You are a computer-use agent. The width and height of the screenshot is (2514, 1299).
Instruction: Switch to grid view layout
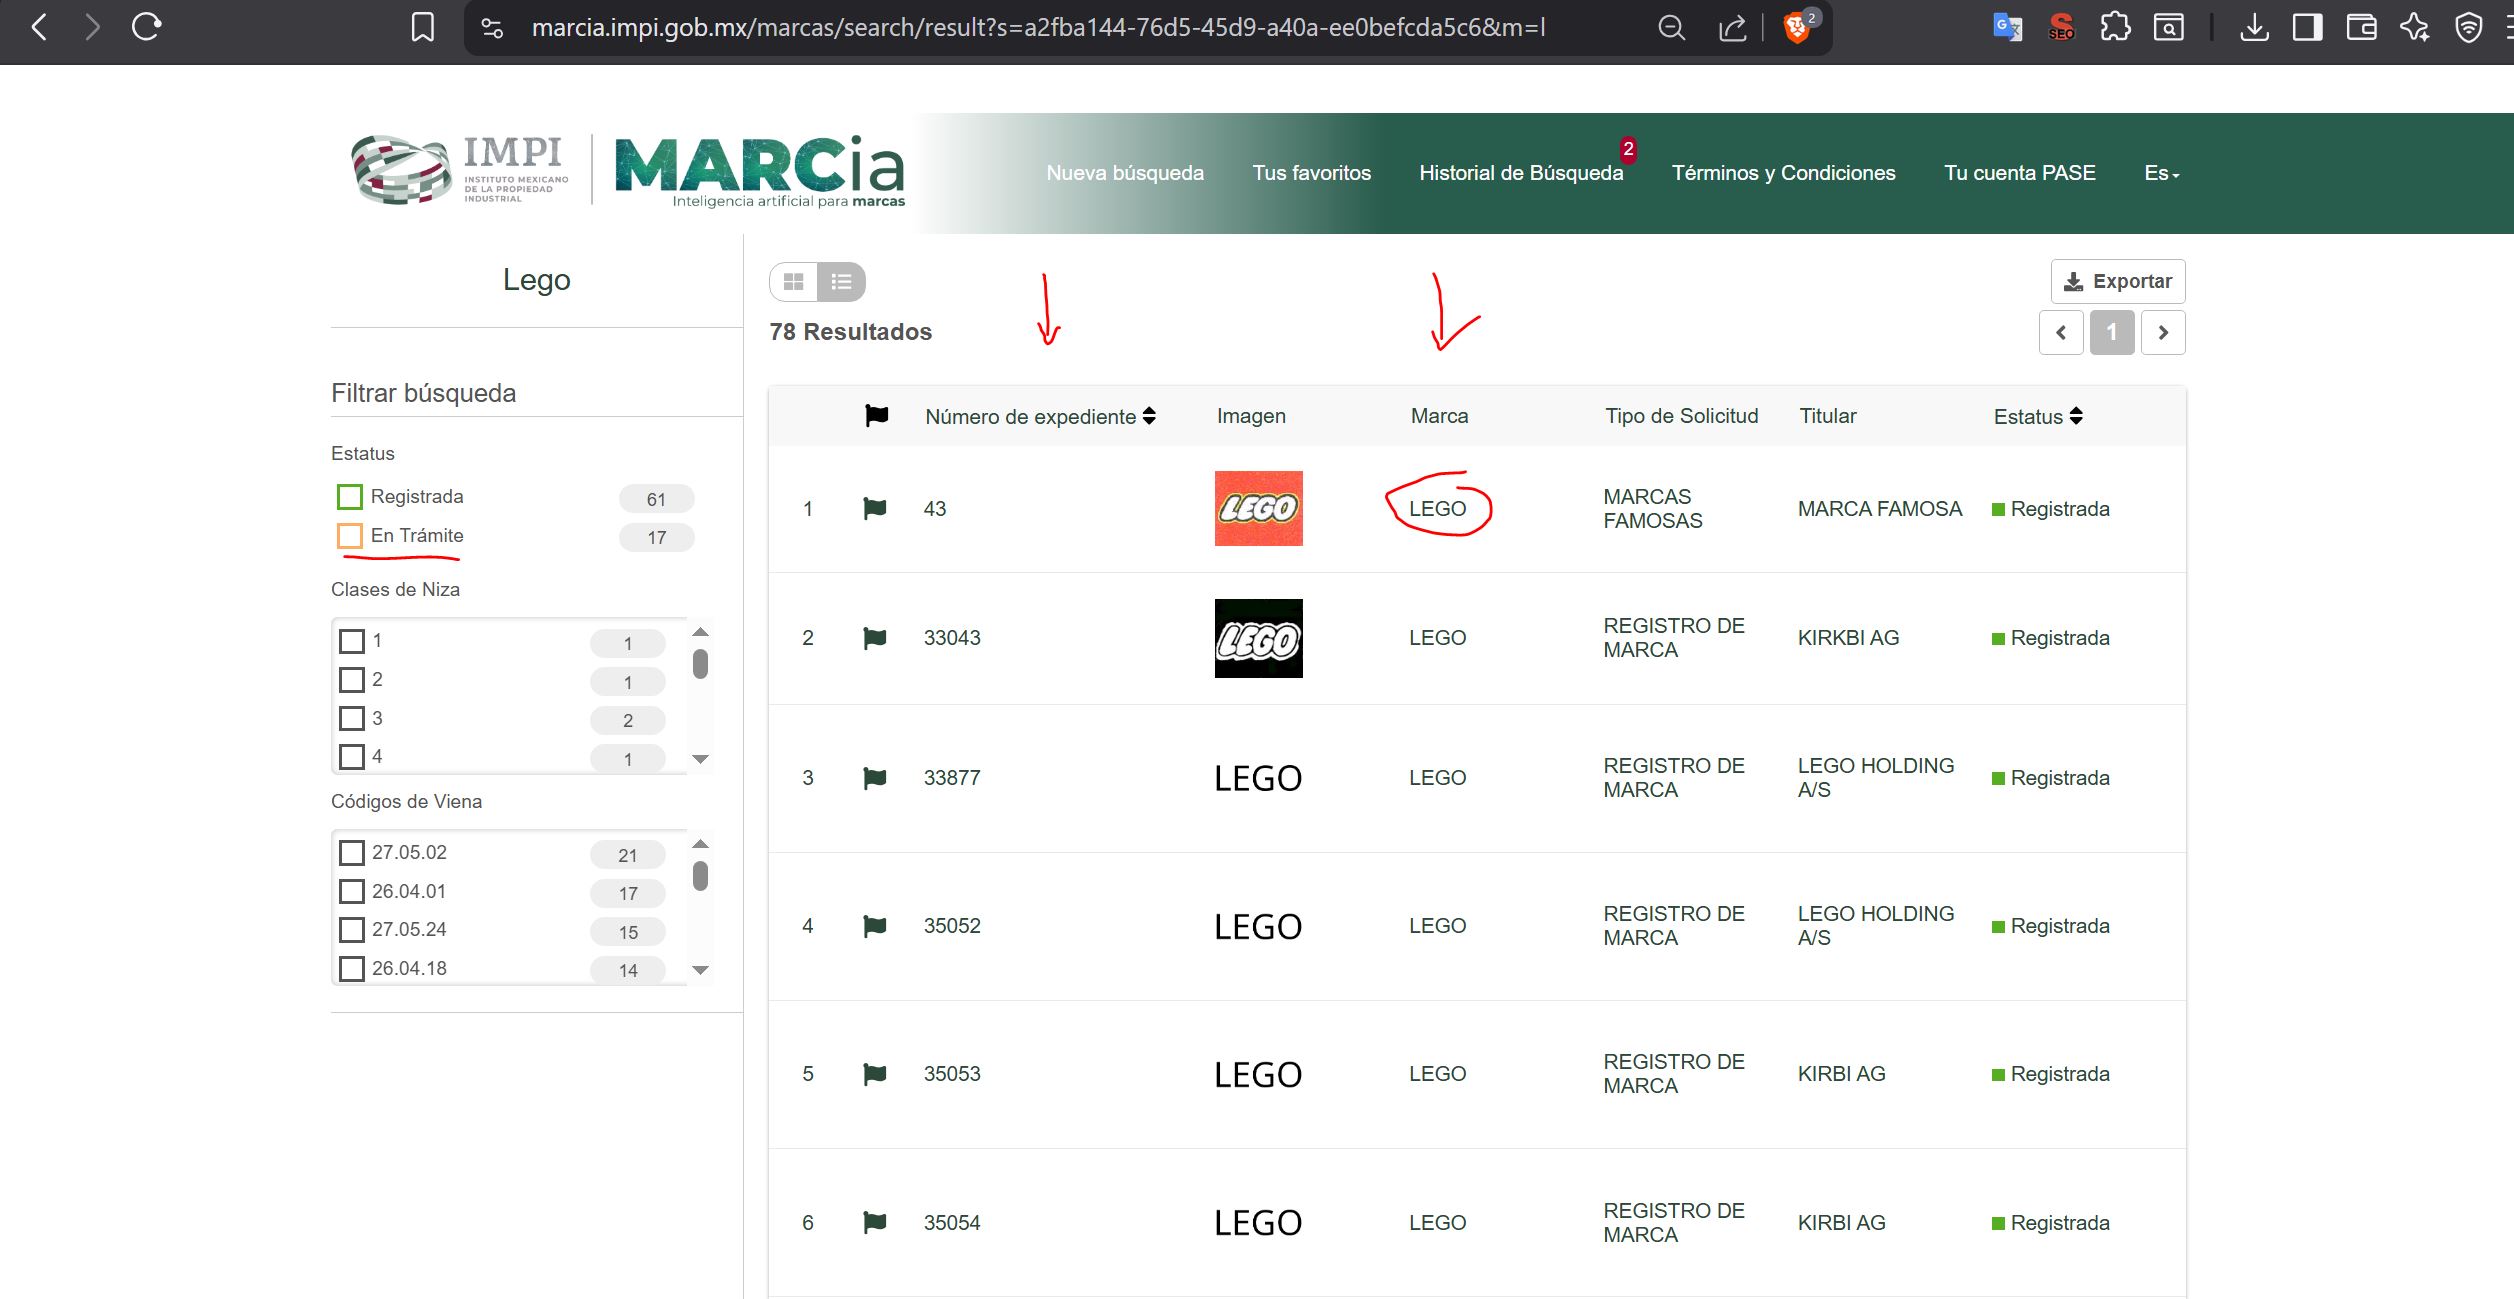pyautogui.click(x=793, y=282)
